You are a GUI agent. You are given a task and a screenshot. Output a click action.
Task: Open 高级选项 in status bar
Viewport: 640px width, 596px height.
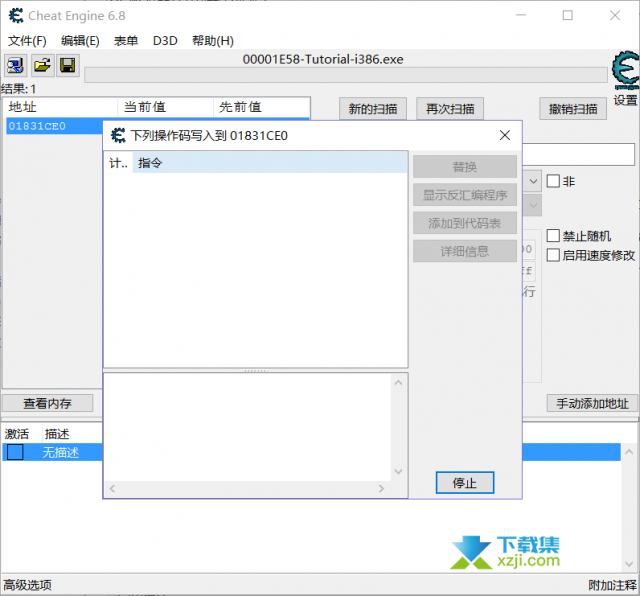28,585
